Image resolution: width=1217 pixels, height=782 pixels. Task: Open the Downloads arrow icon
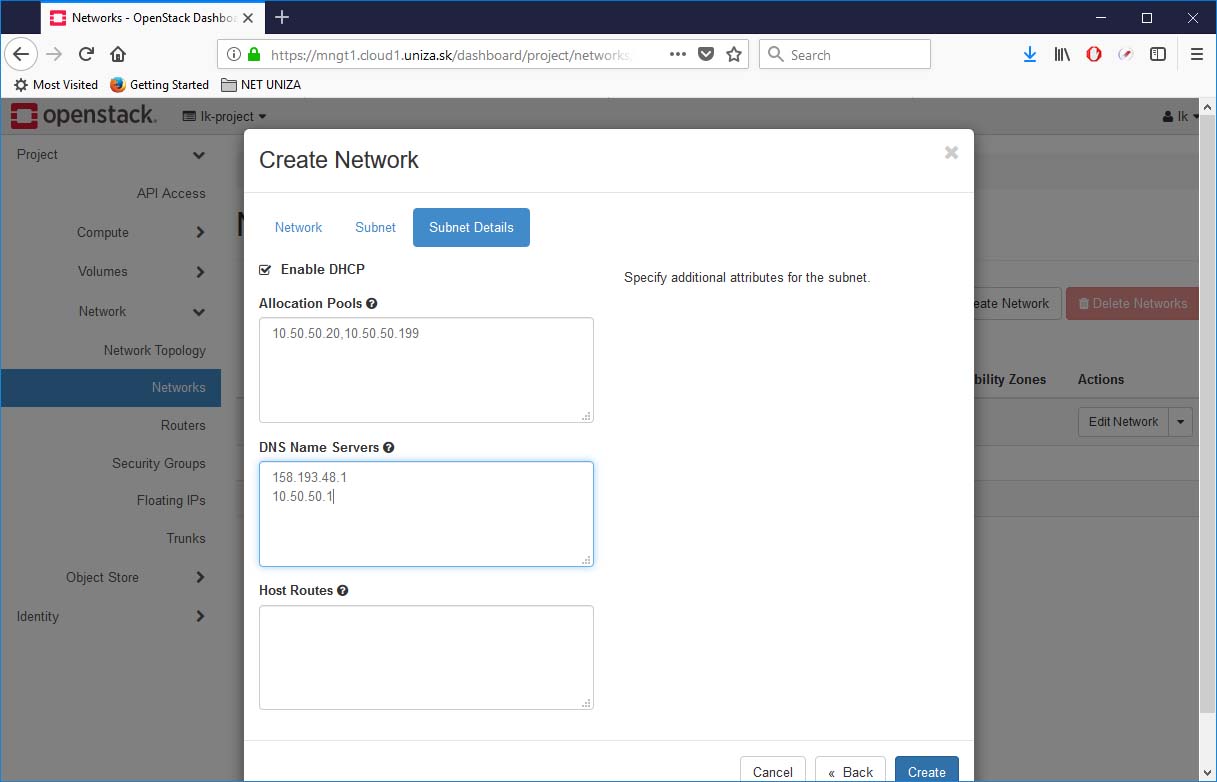point(1030,54)
